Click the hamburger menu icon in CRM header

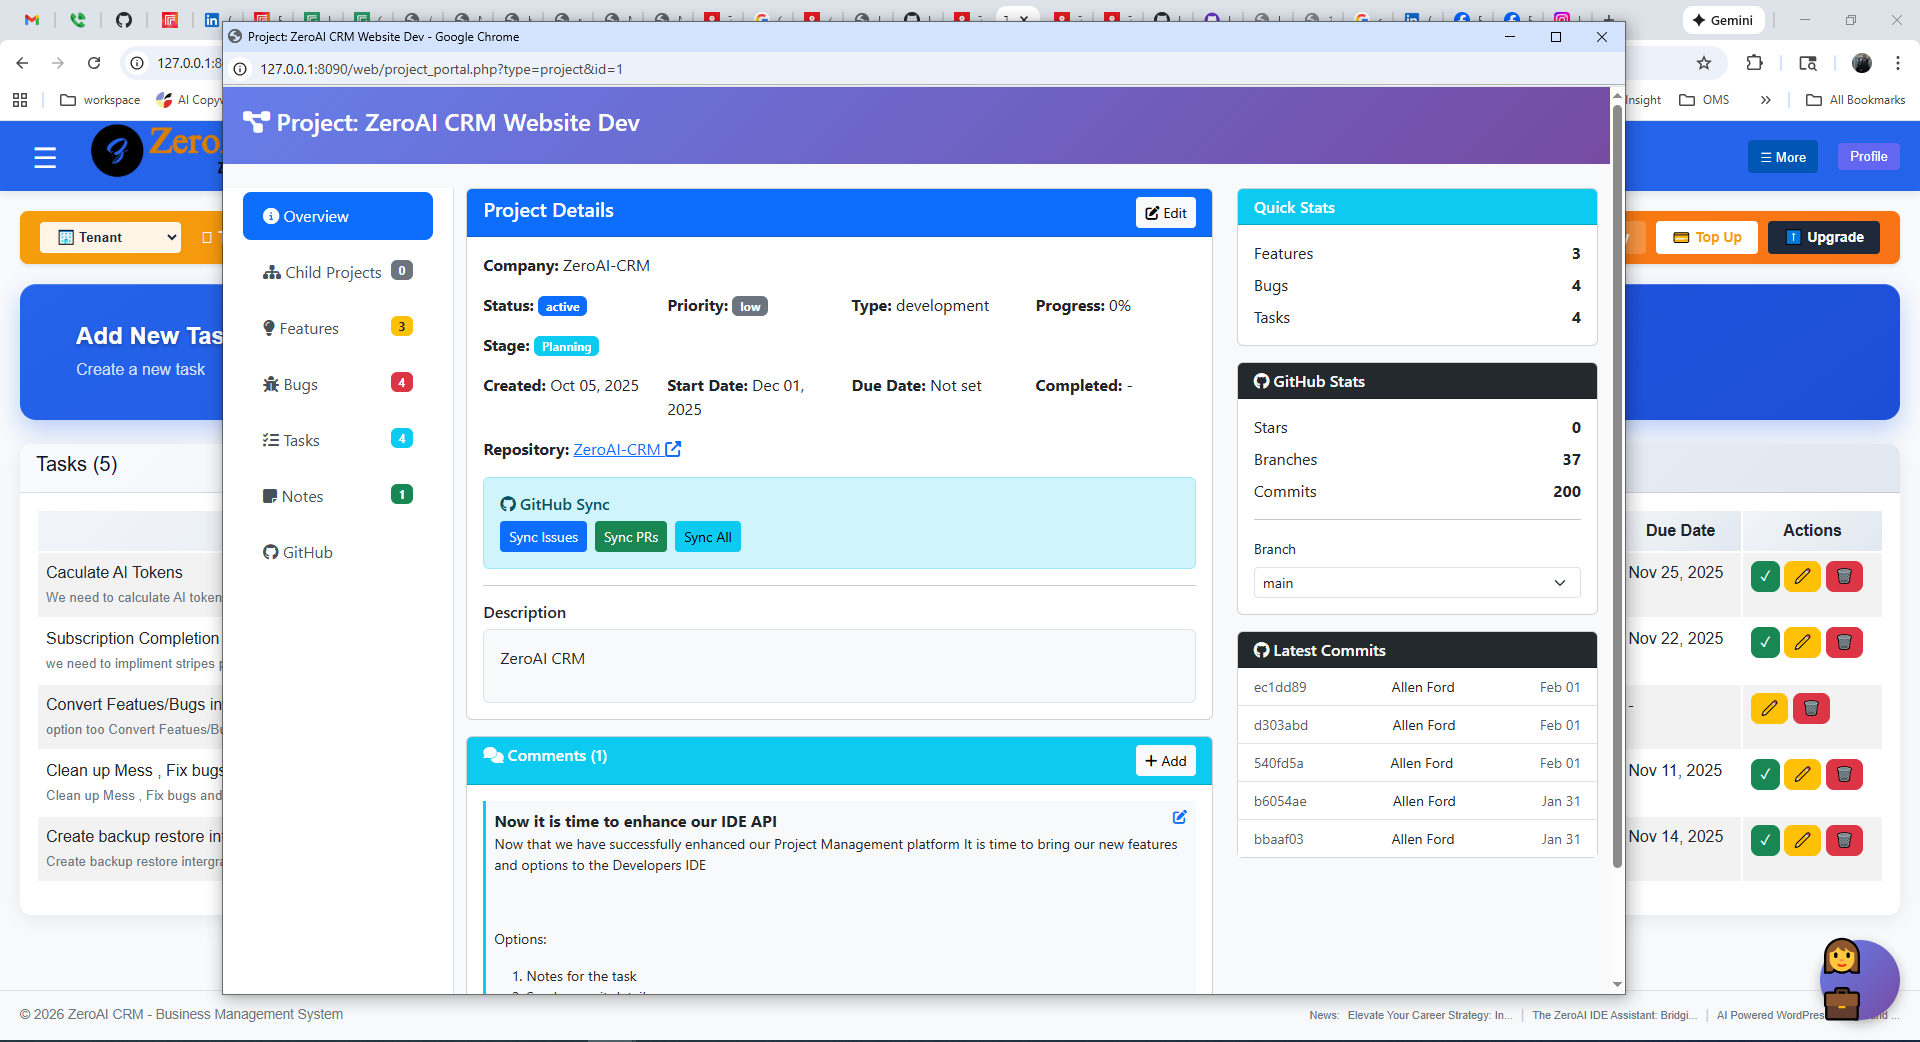tap(45, 157)
